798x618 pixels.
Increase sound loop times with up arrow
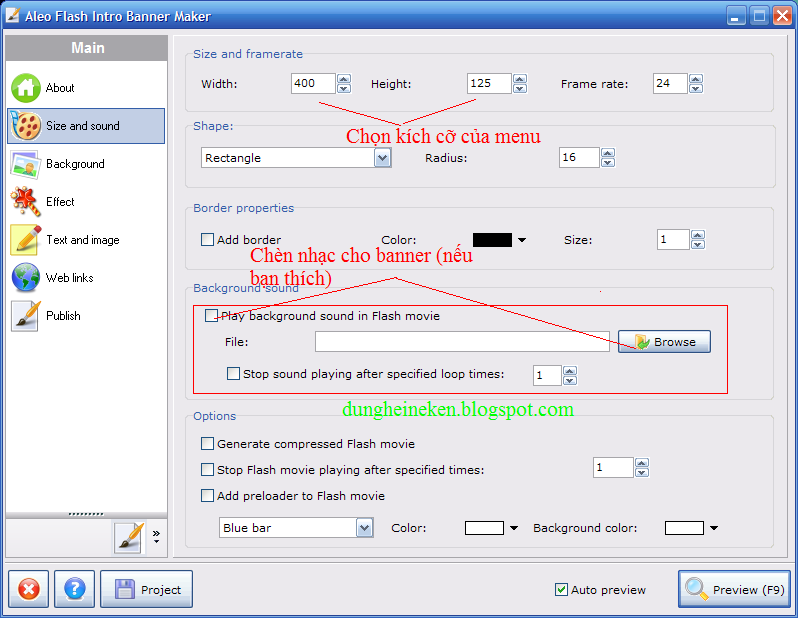pos(569,371)
